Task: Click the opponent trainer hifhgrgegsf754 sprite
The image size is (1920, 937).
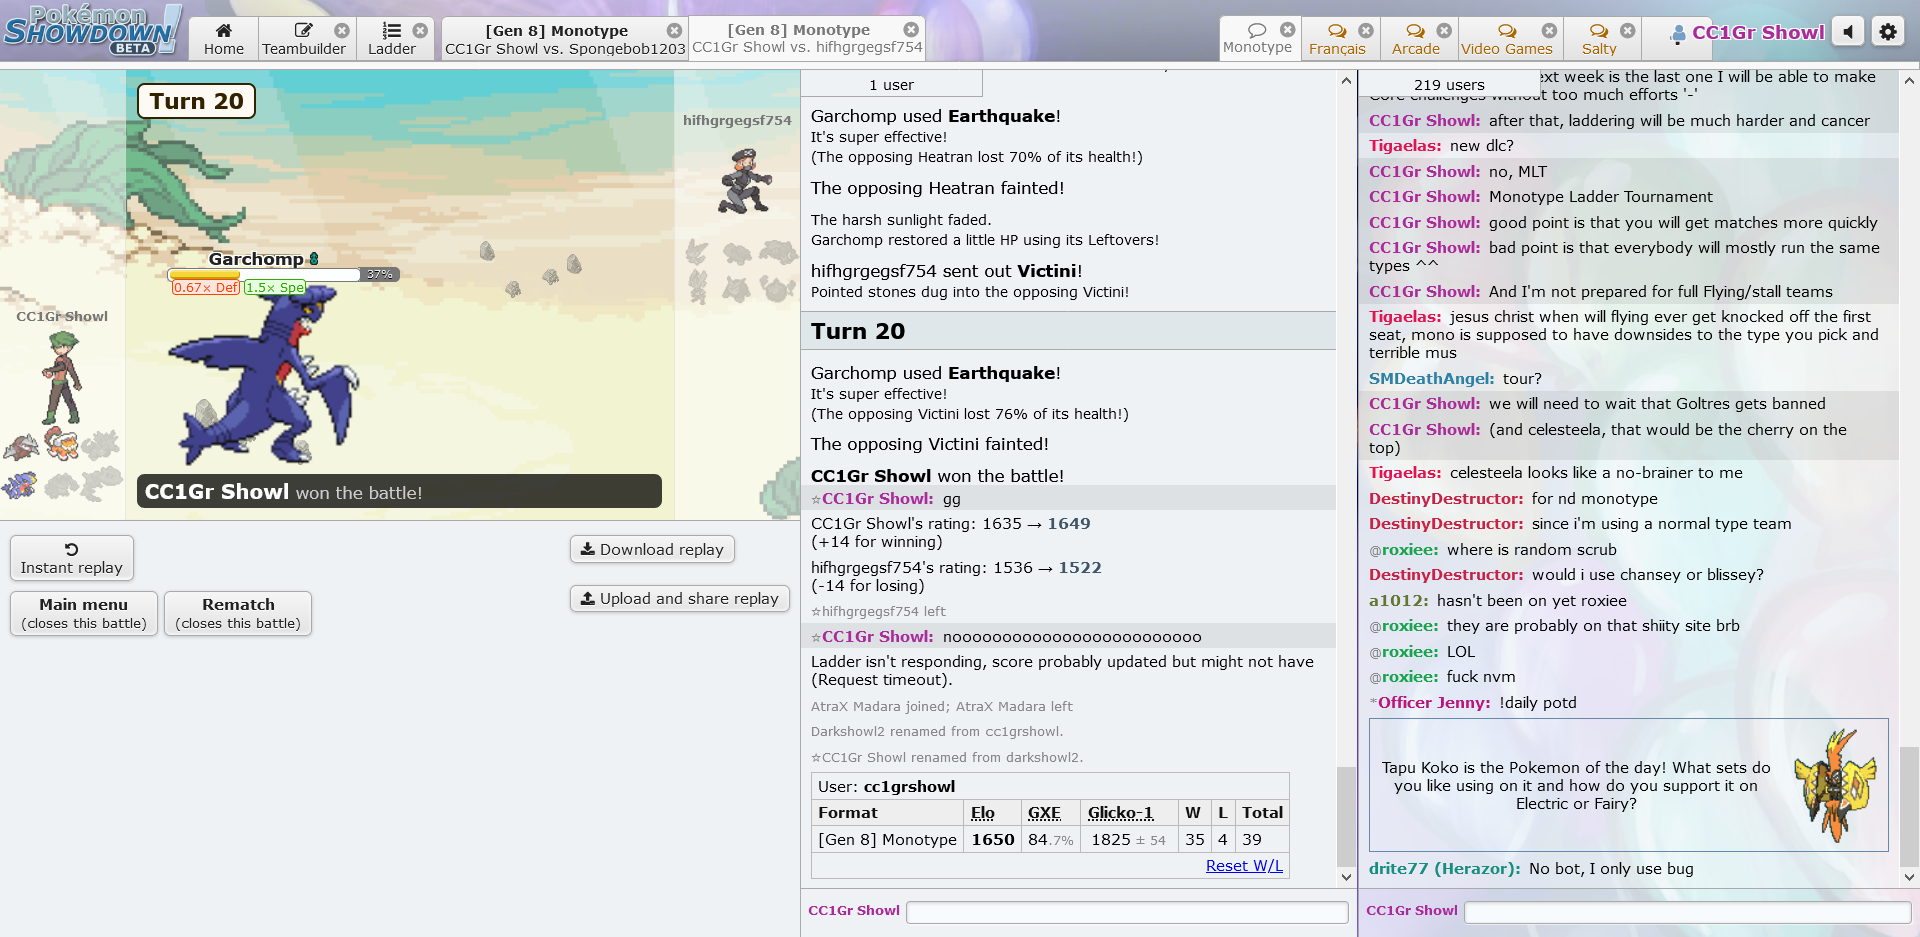Action: coord(745,181)
